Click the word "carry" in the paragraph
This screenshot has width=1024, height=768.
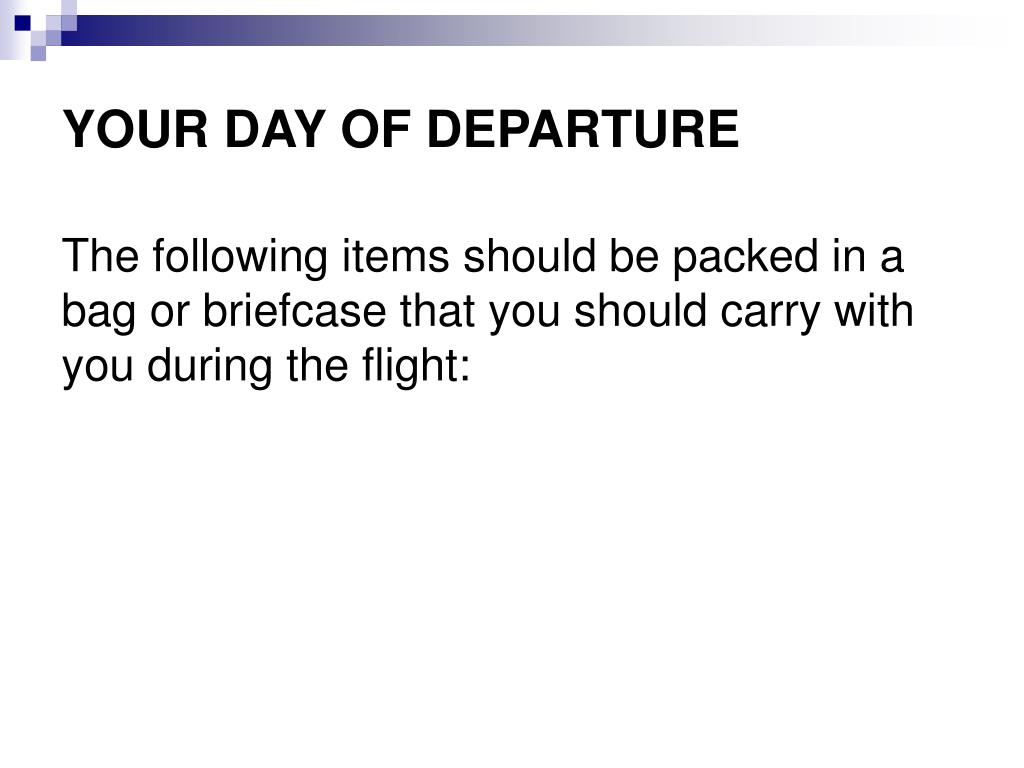pyautogui.click(x=771, y=312)
